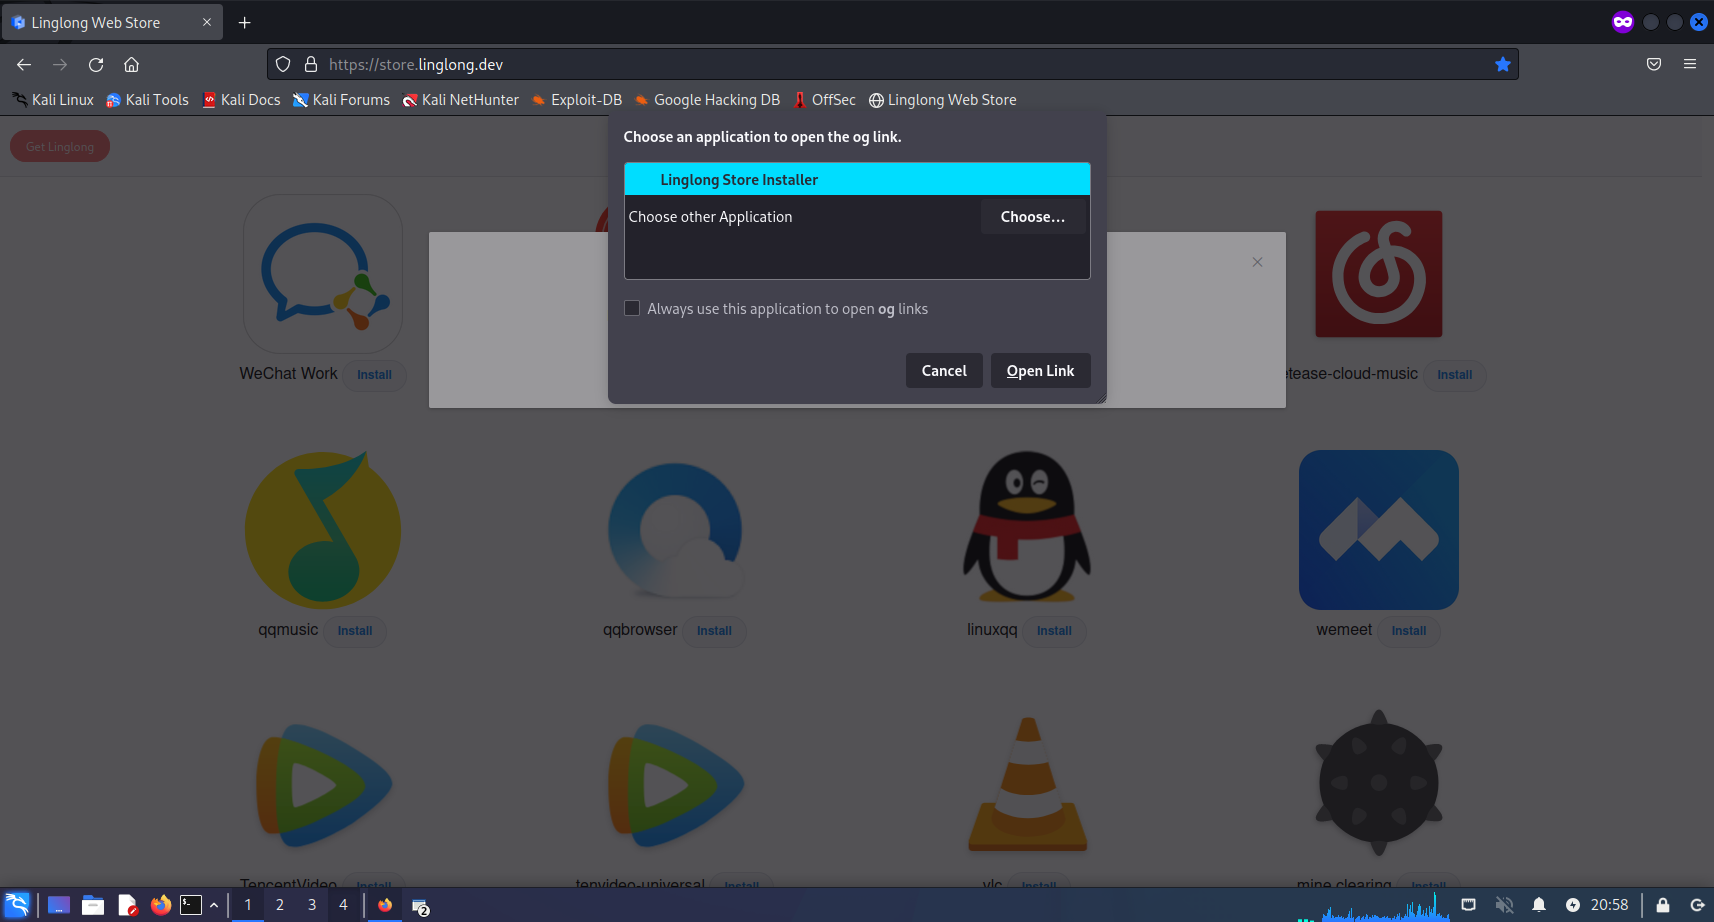Click the private browsing mask icon

pos(1623,22)
